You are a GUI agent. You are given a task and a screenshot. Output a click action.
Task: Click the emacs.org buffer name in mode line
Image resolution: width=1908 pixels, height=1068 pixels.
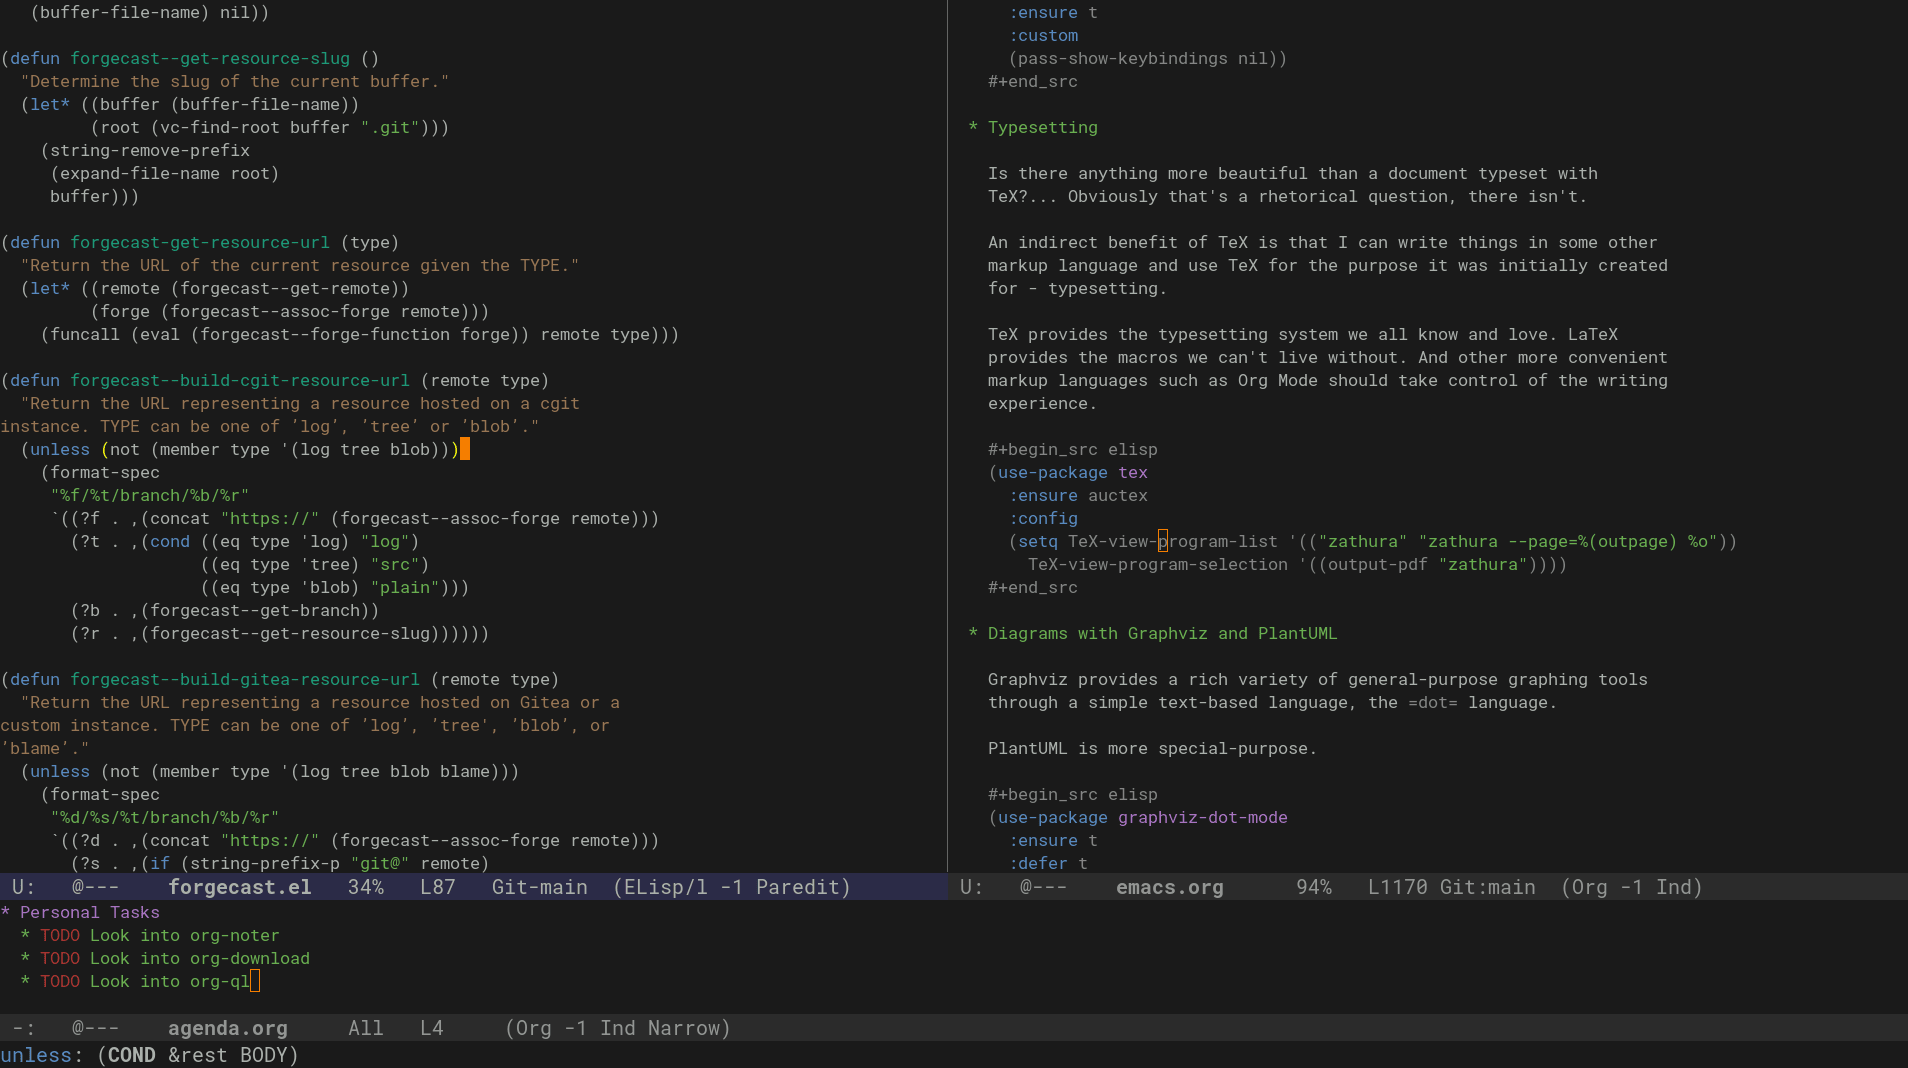(x=1170, y=887)
